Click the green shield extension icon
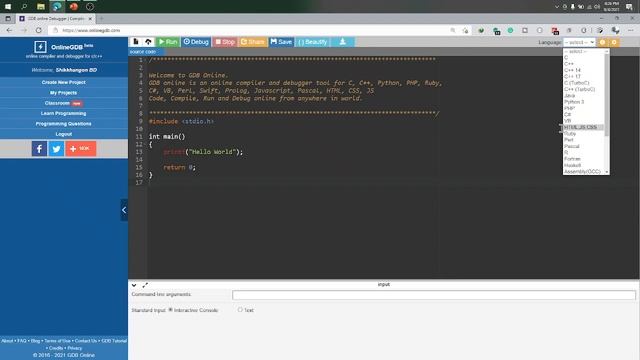 pyautogui.click(x=481, y=30)
